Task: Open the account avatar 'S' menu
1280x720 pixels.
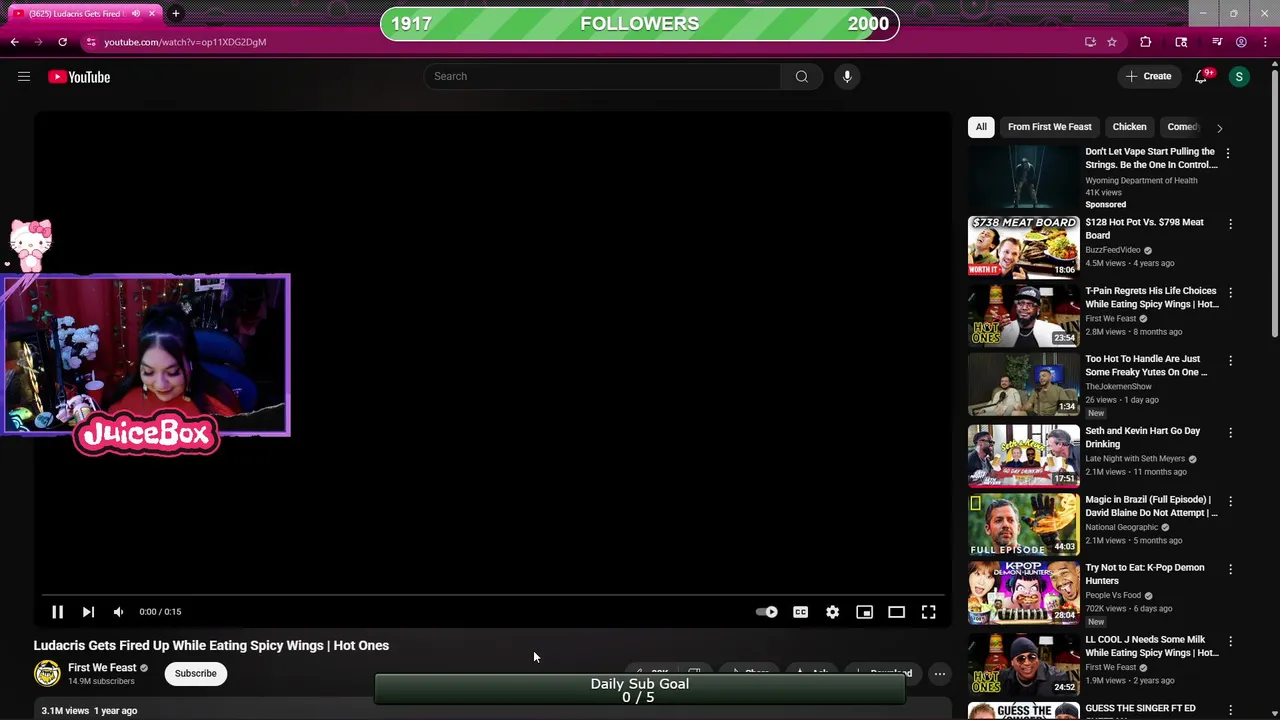Action: pyautogui.click(x=1239, y=77)
